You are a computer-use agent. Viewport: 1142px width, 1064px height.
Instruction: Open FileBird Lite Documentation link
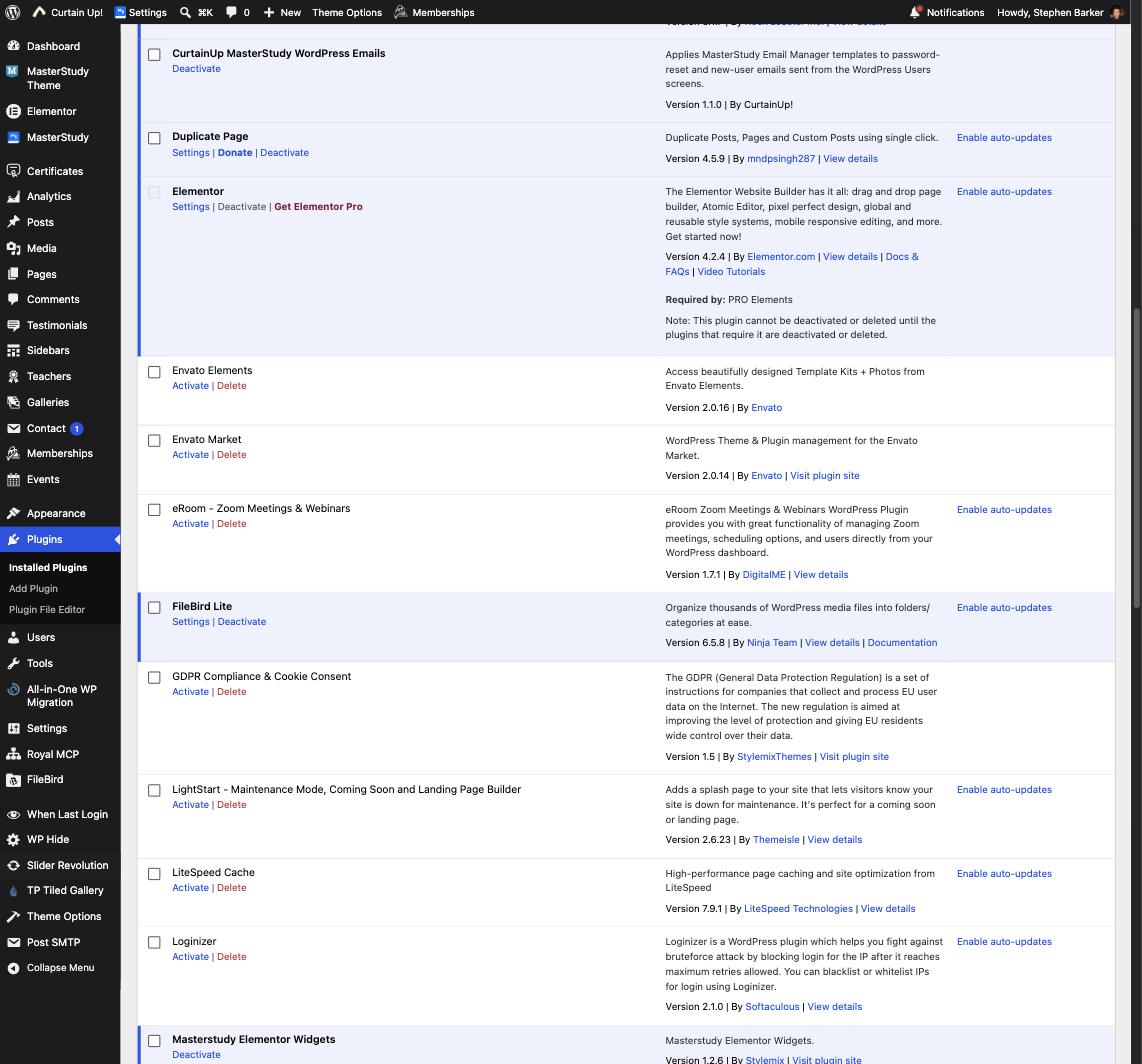point(902,642)
